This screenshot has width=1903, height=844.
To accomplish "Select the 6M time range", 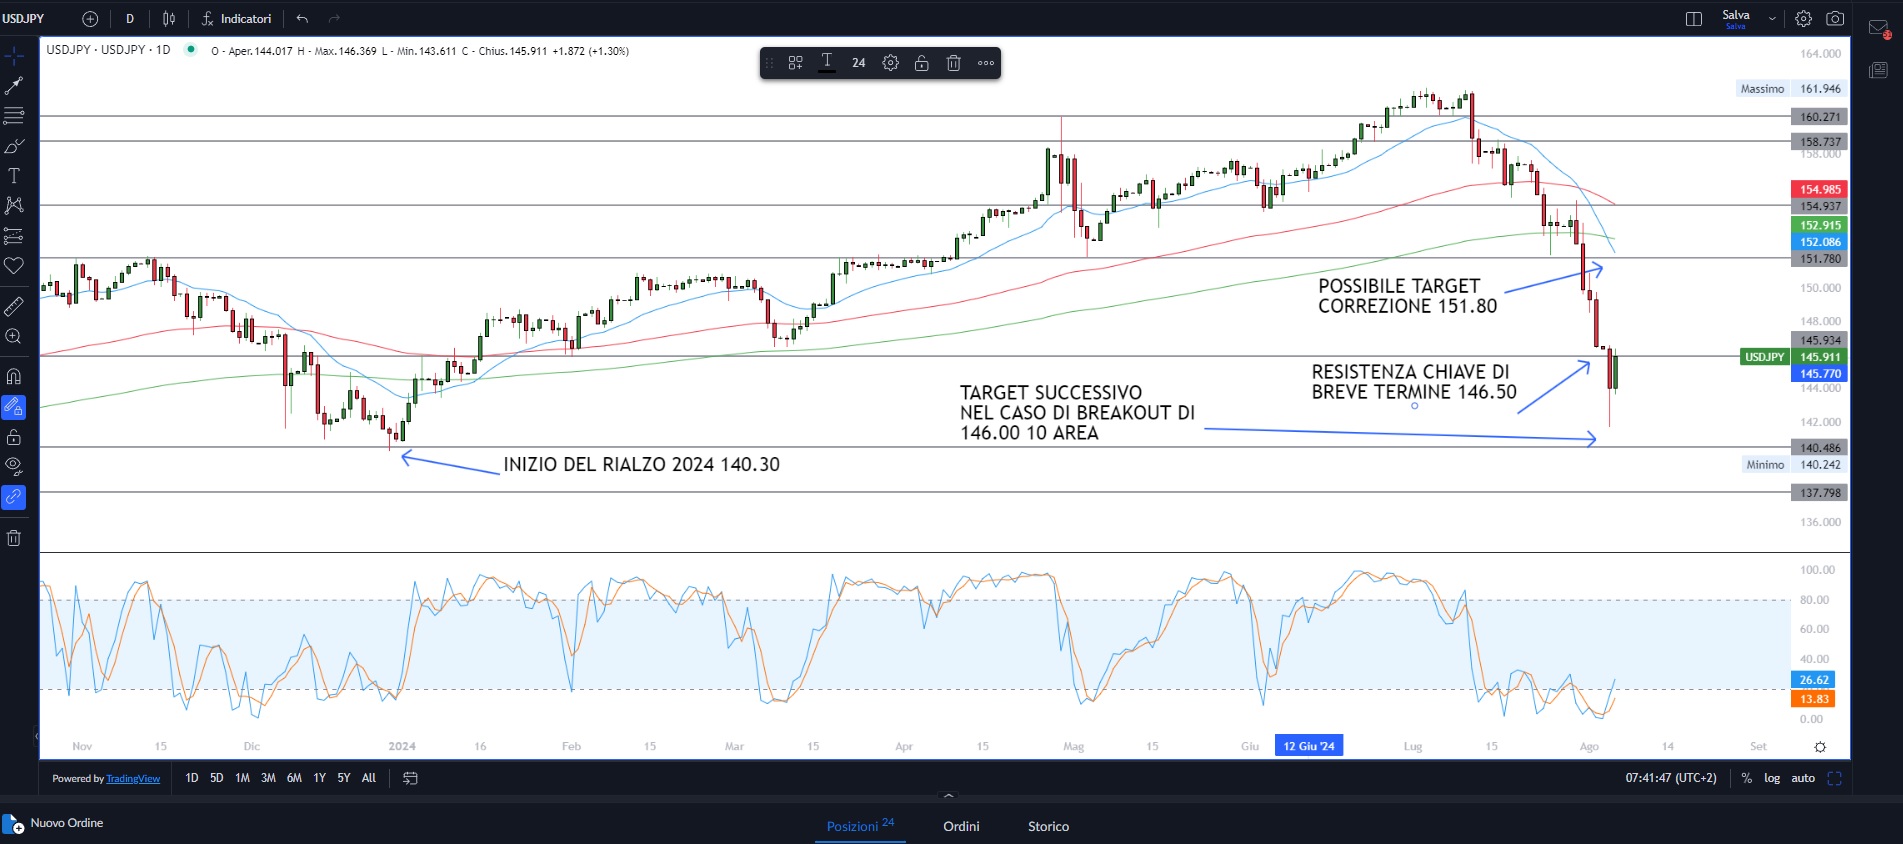I will point(294,778).
